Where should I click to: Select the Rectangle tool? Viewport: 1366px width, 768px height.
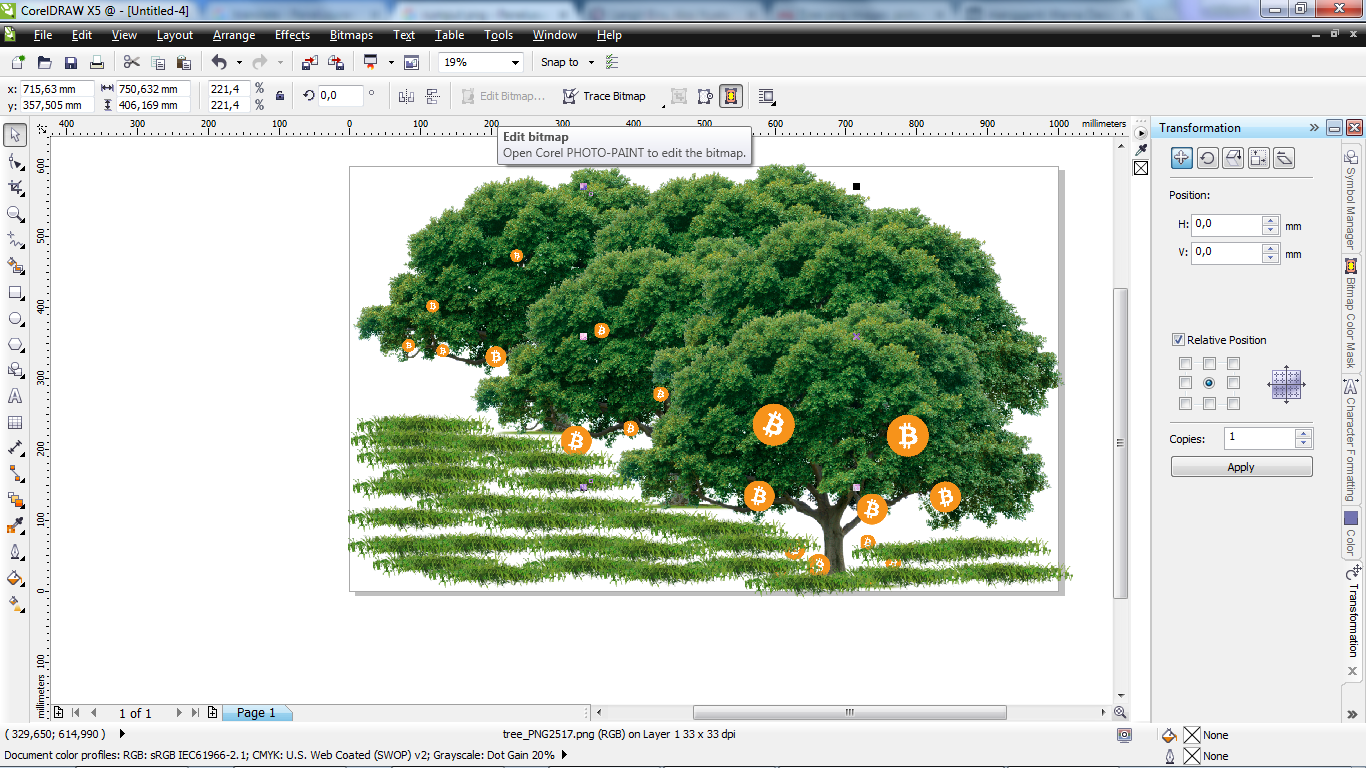(15, 293)
